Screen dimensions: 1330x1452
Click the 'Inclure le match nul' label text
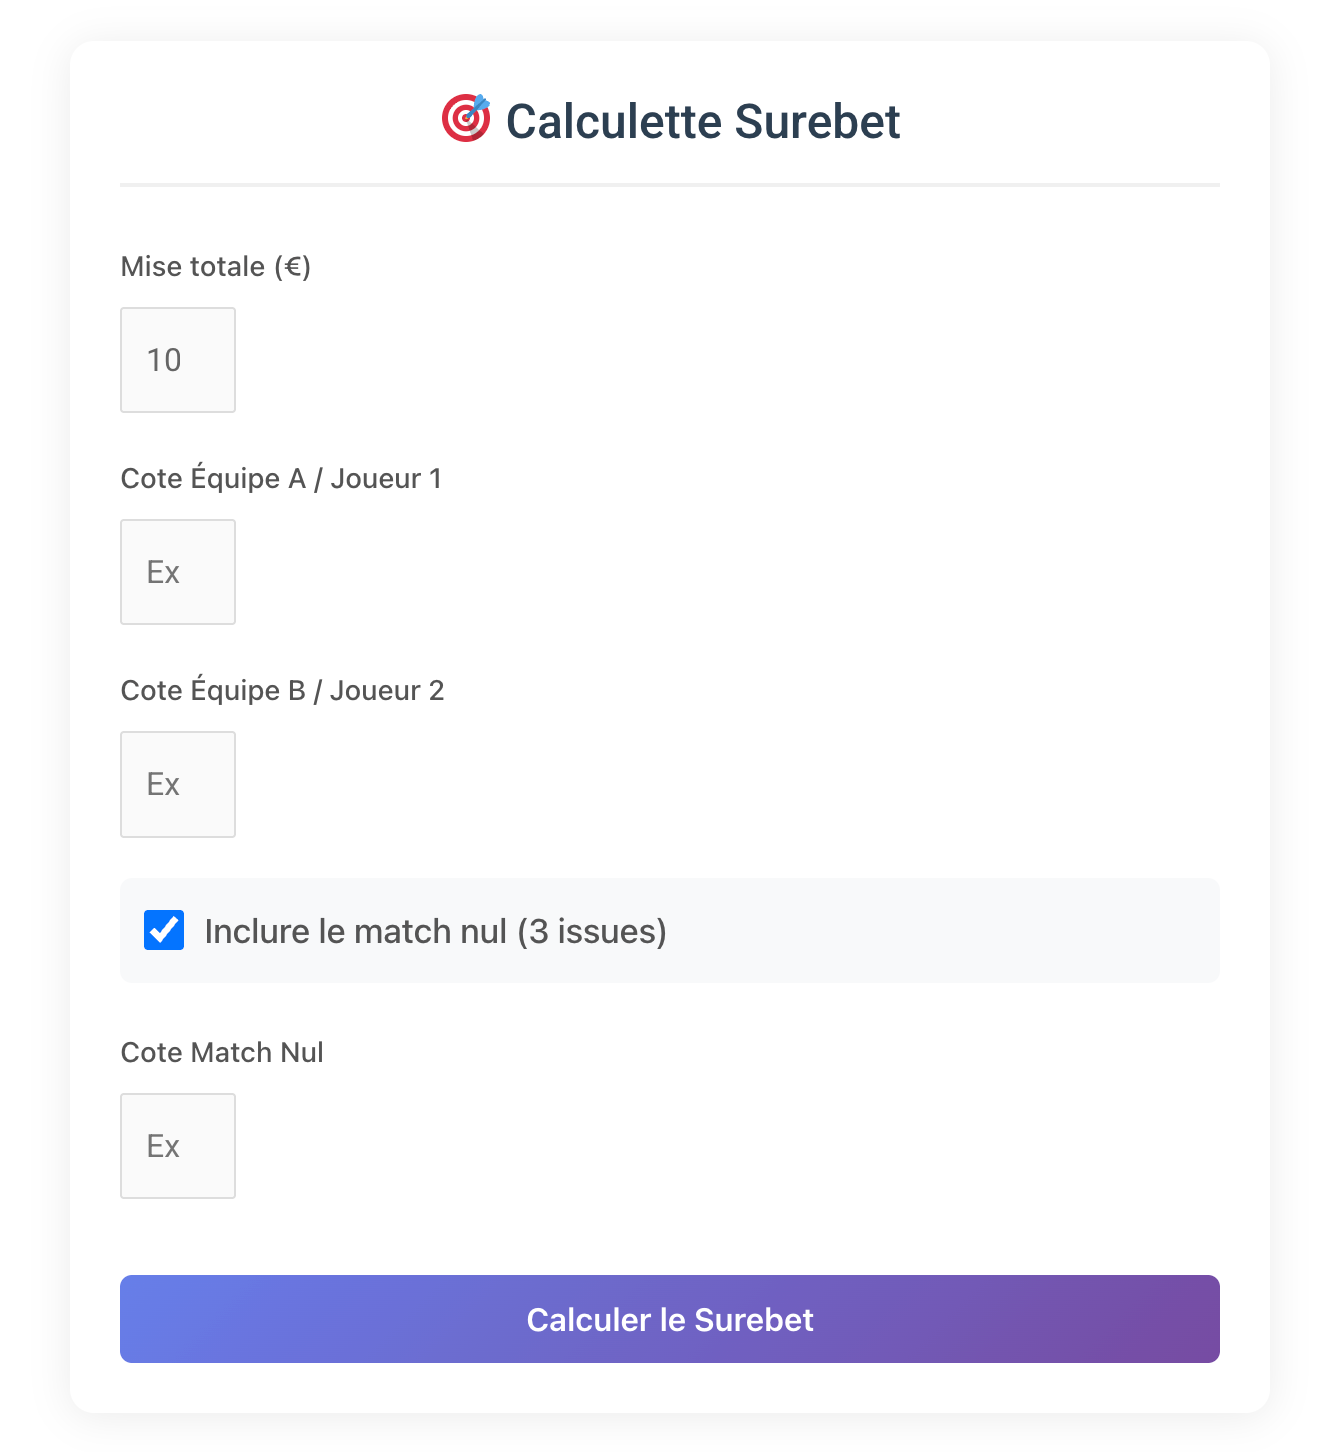tap(435, 930)
